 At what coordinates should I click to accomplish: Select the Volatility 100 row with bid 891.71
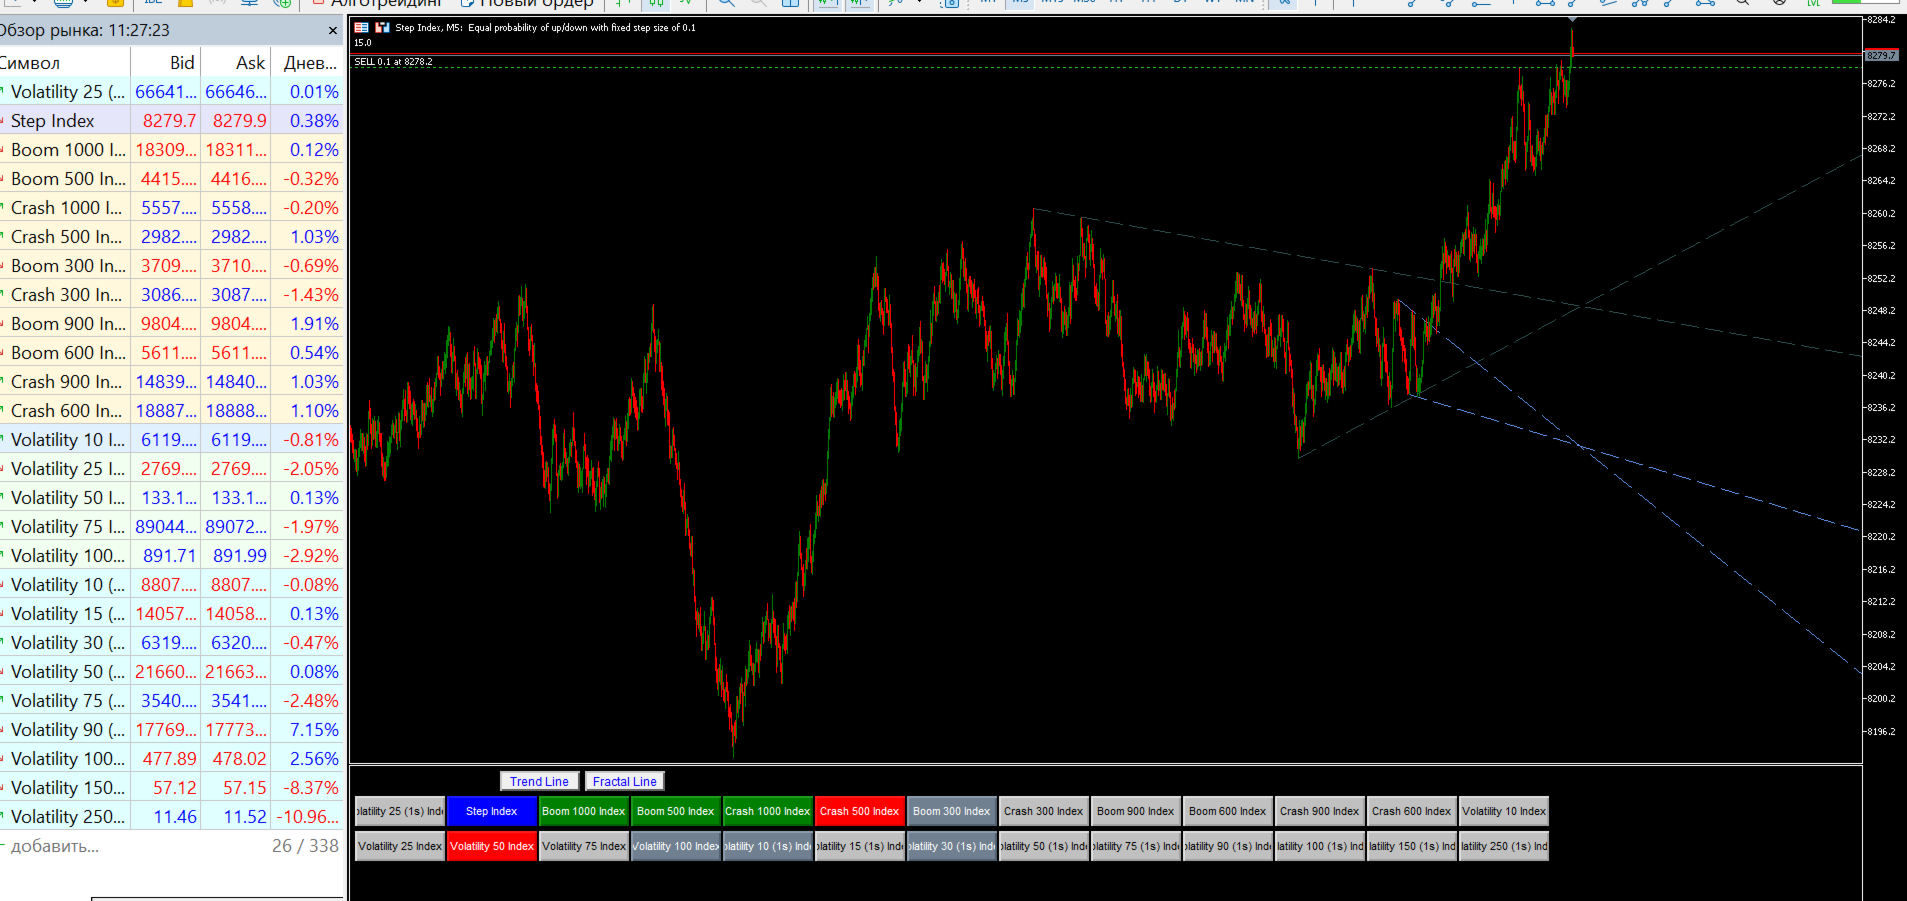pyautogui.click(x=172, y=555)
